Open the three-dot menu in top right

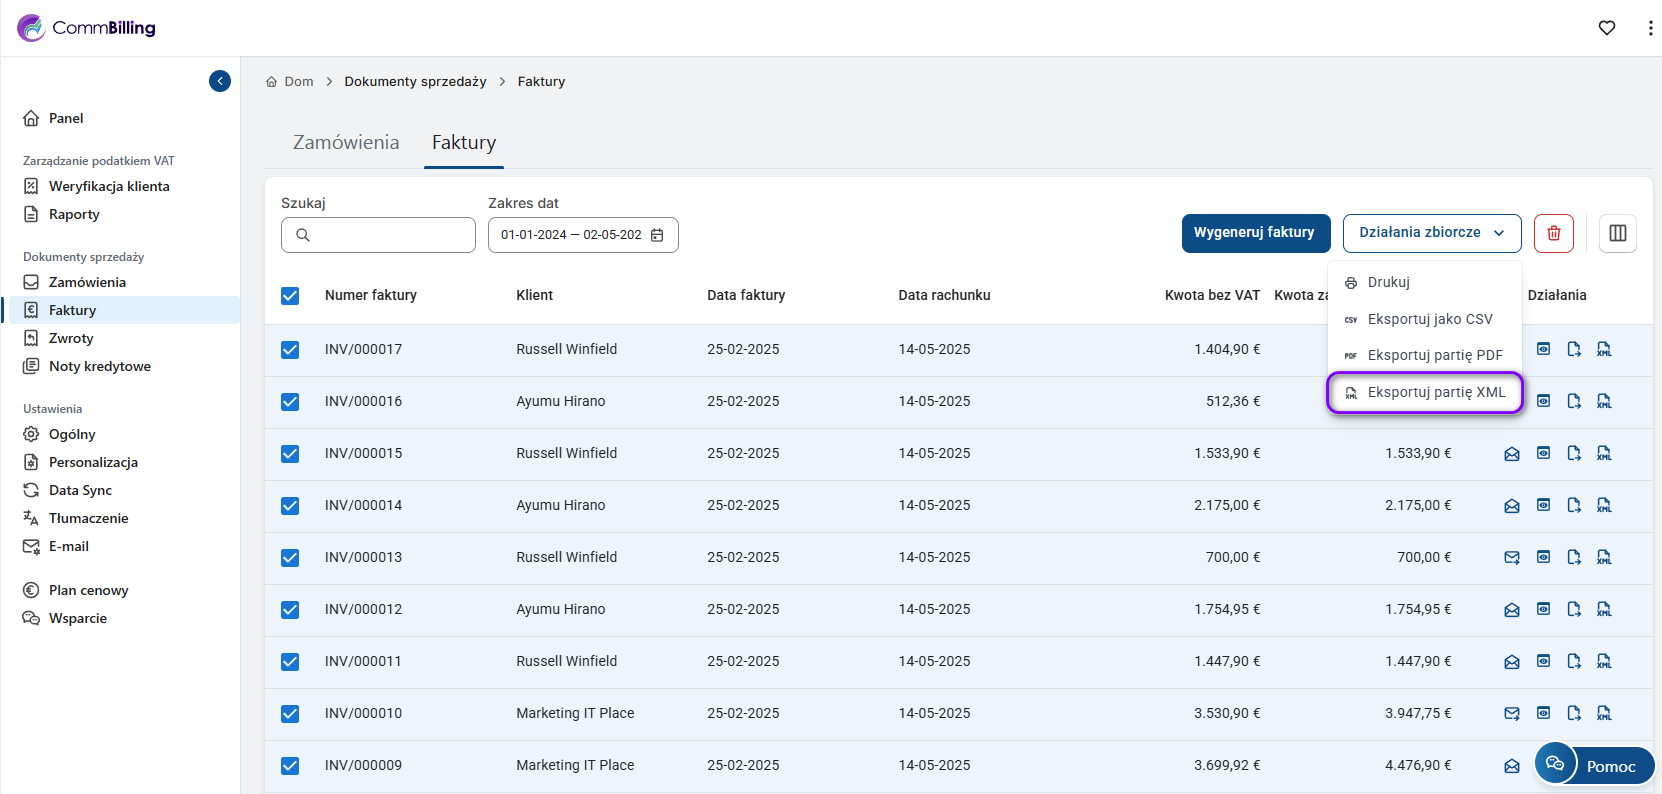tap(1649, 28)
